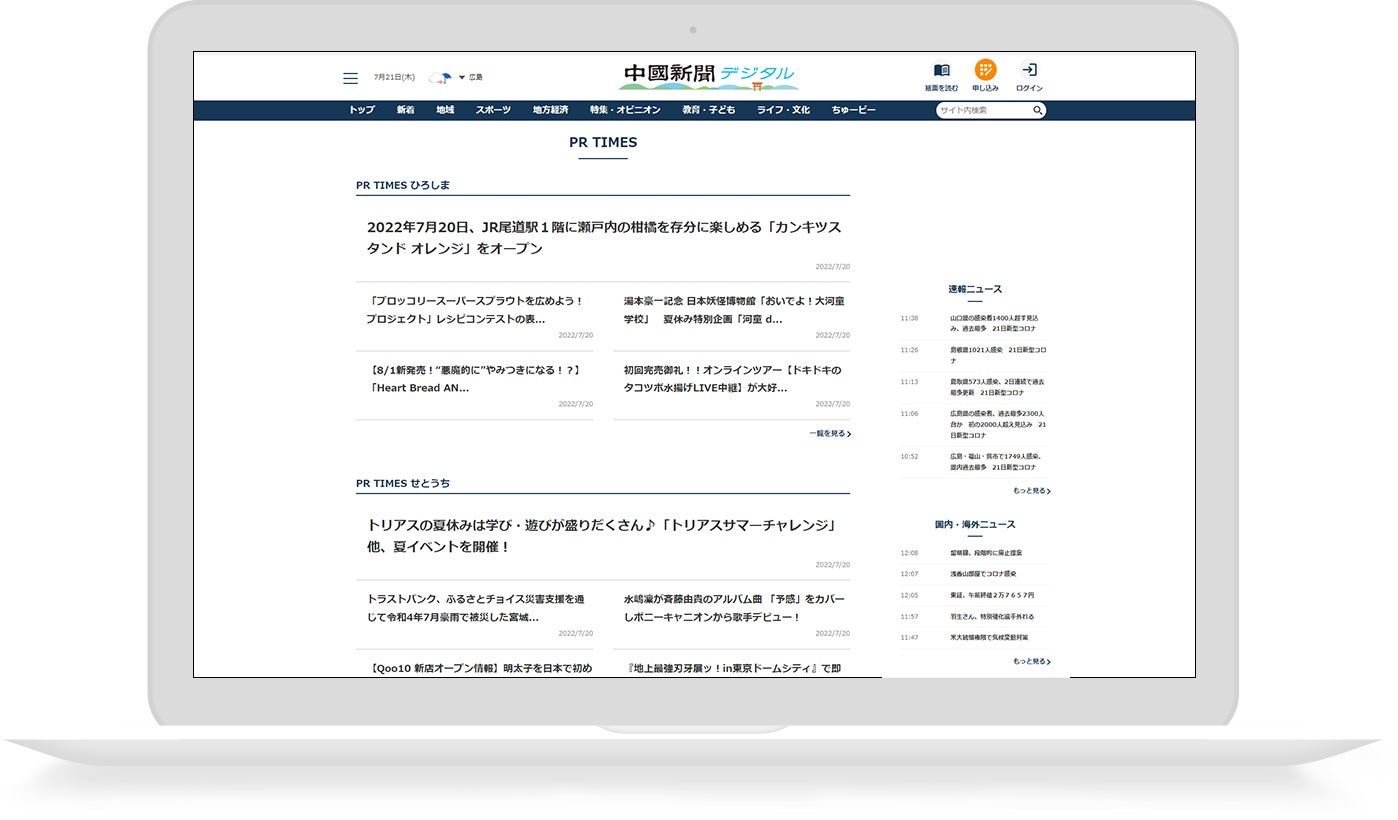This screenshot has width=1398, height=820.
Task: Focus the サイト内検索 search field
Action: pos(984,110)
